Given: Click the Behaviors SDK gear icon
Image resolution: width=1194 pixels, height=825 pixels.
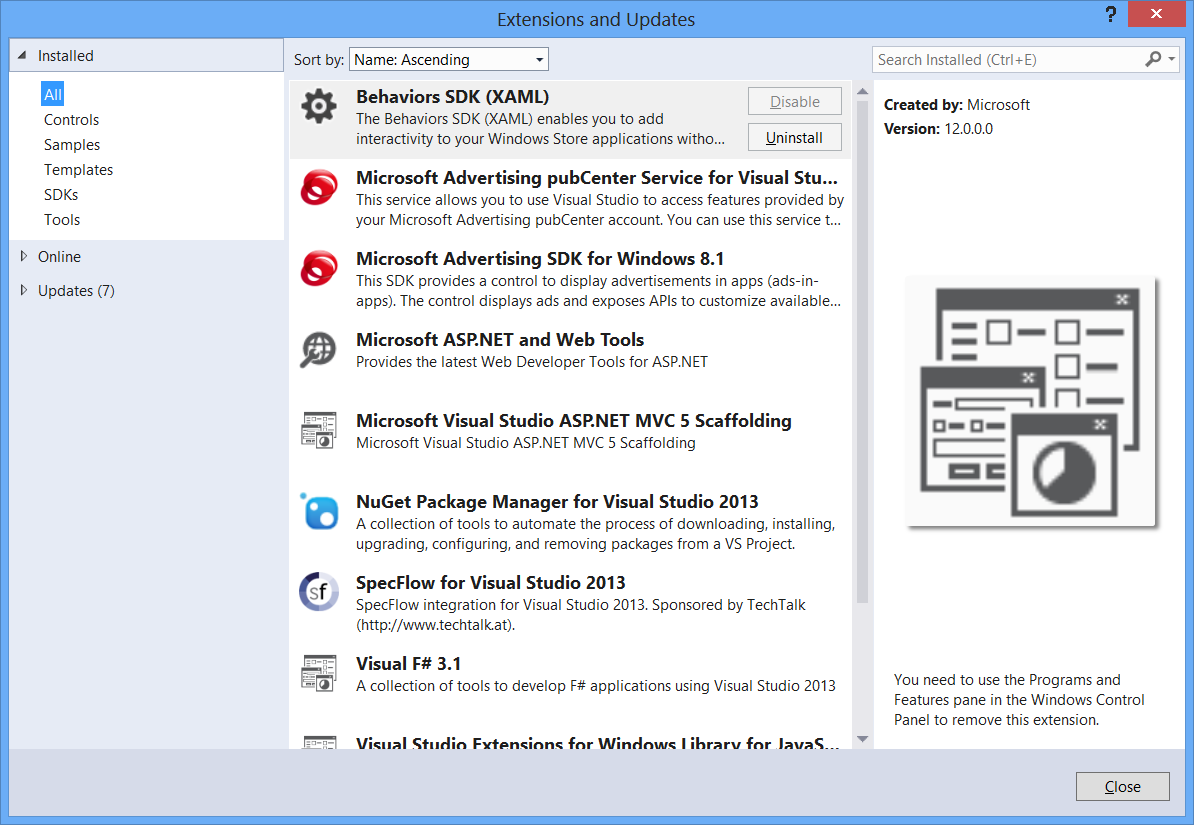Looking at the screenshot, I should [x=319, y=107].
